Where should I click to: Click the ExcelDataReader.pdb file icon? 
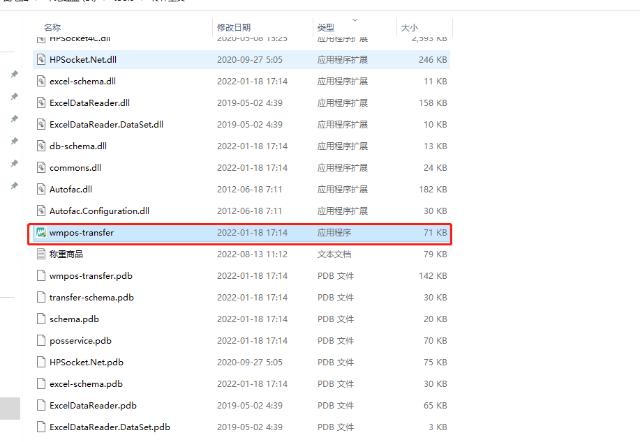click(x=41, y=405)
